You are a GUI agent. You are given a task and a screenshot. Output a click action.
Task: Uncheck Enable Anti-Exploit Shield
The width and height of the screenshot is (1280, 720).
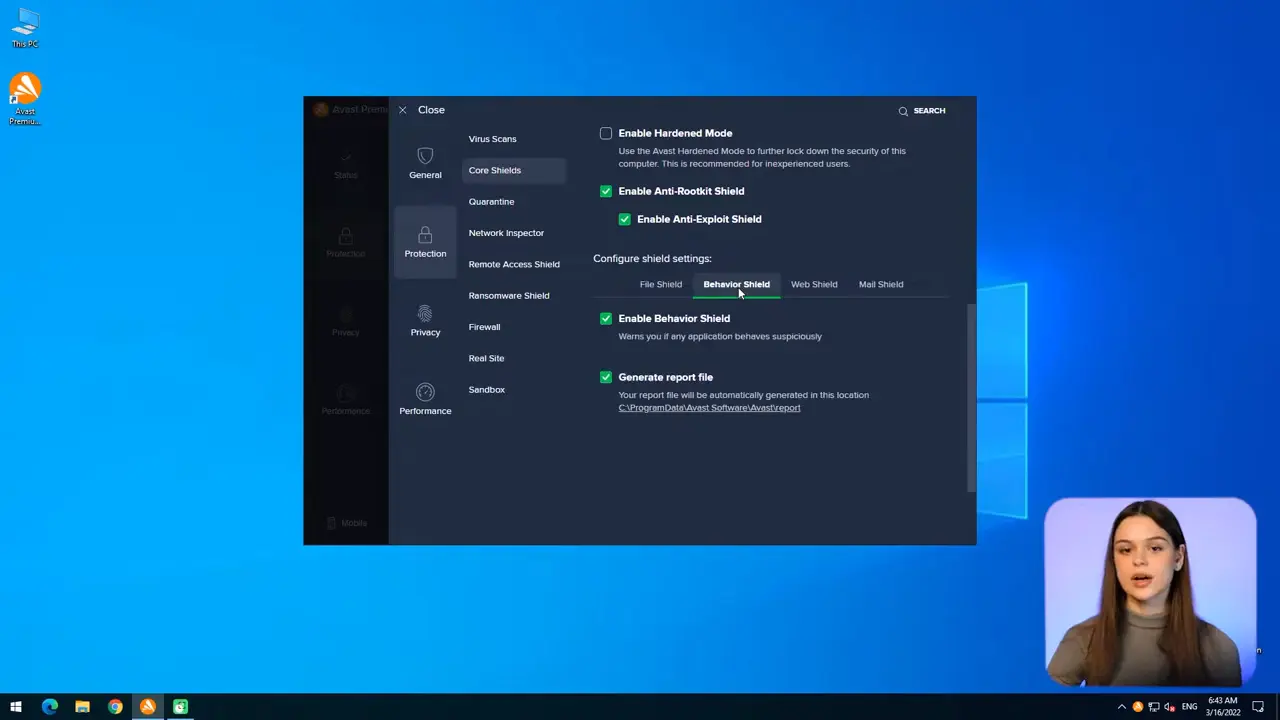pyautogui.click(x=625, y=219)
